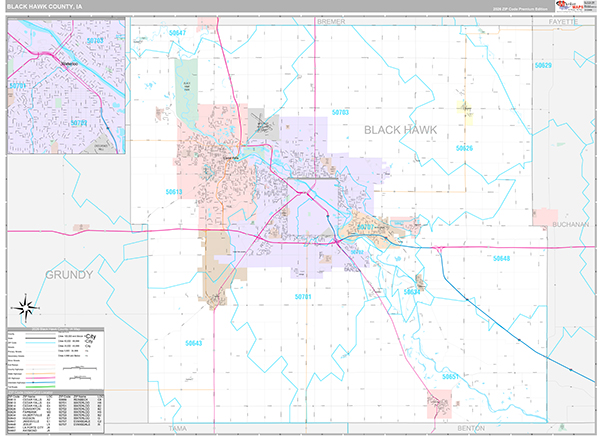
Task: Click the yellow town area near ZIP 50626
Action: point(464,108)
